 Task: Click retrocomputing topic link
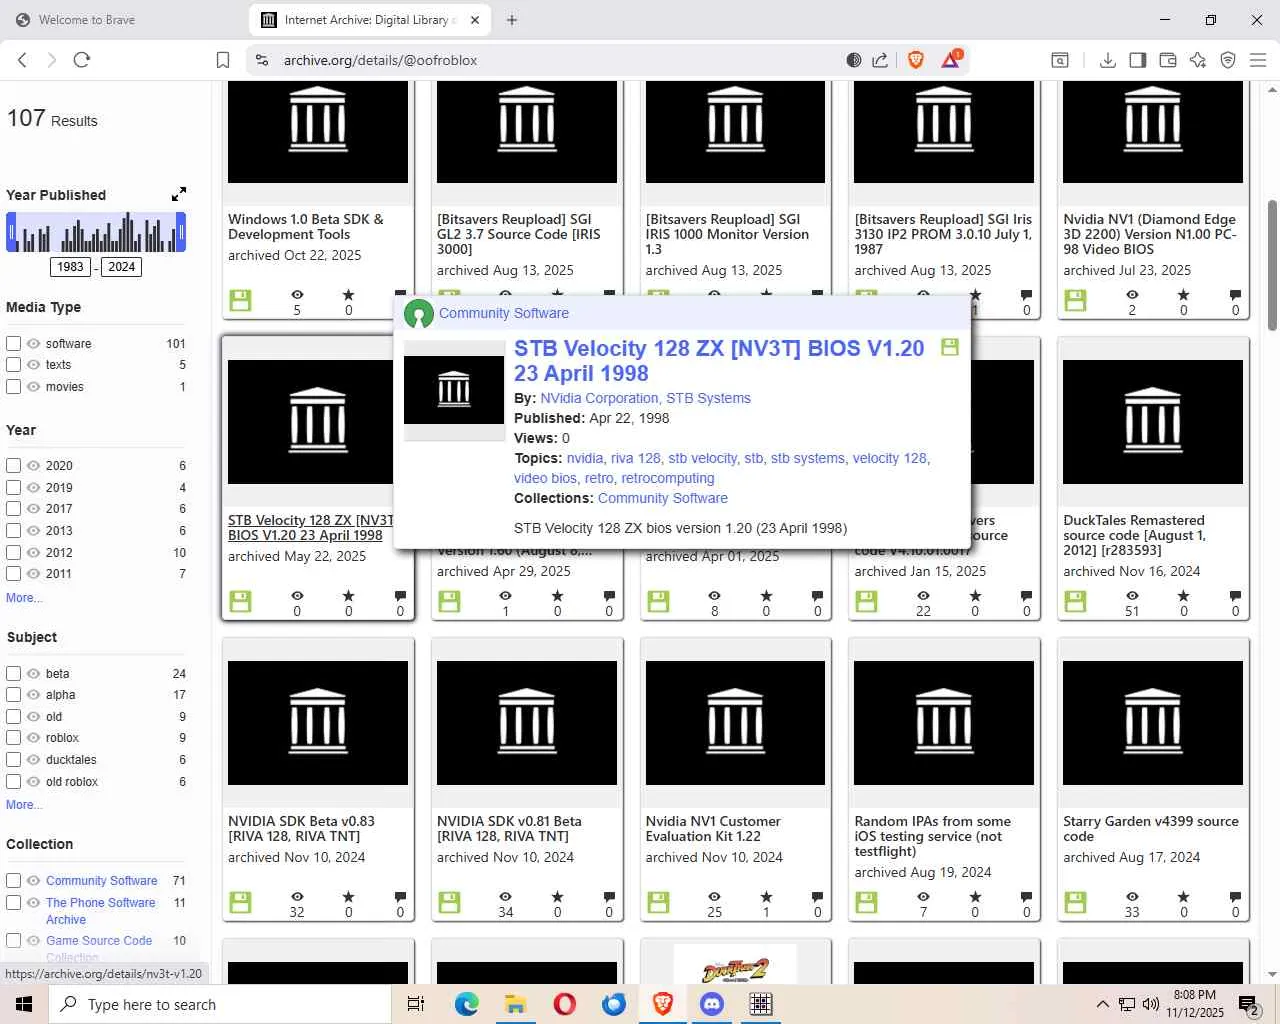click(668, 478)
